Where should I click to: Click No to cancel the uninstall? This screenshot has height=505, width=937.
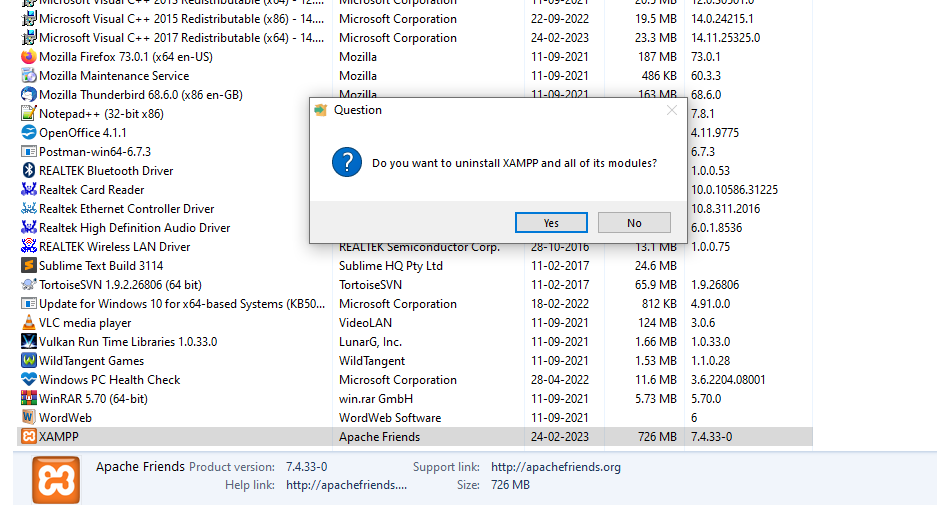click(x=634, y=223)
